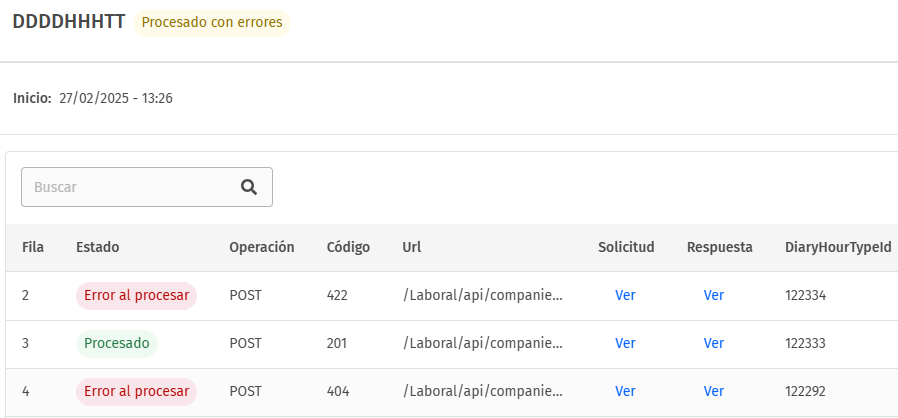Click the Url cell in row 4
The image size is (898, 418).
coord(483,392)
